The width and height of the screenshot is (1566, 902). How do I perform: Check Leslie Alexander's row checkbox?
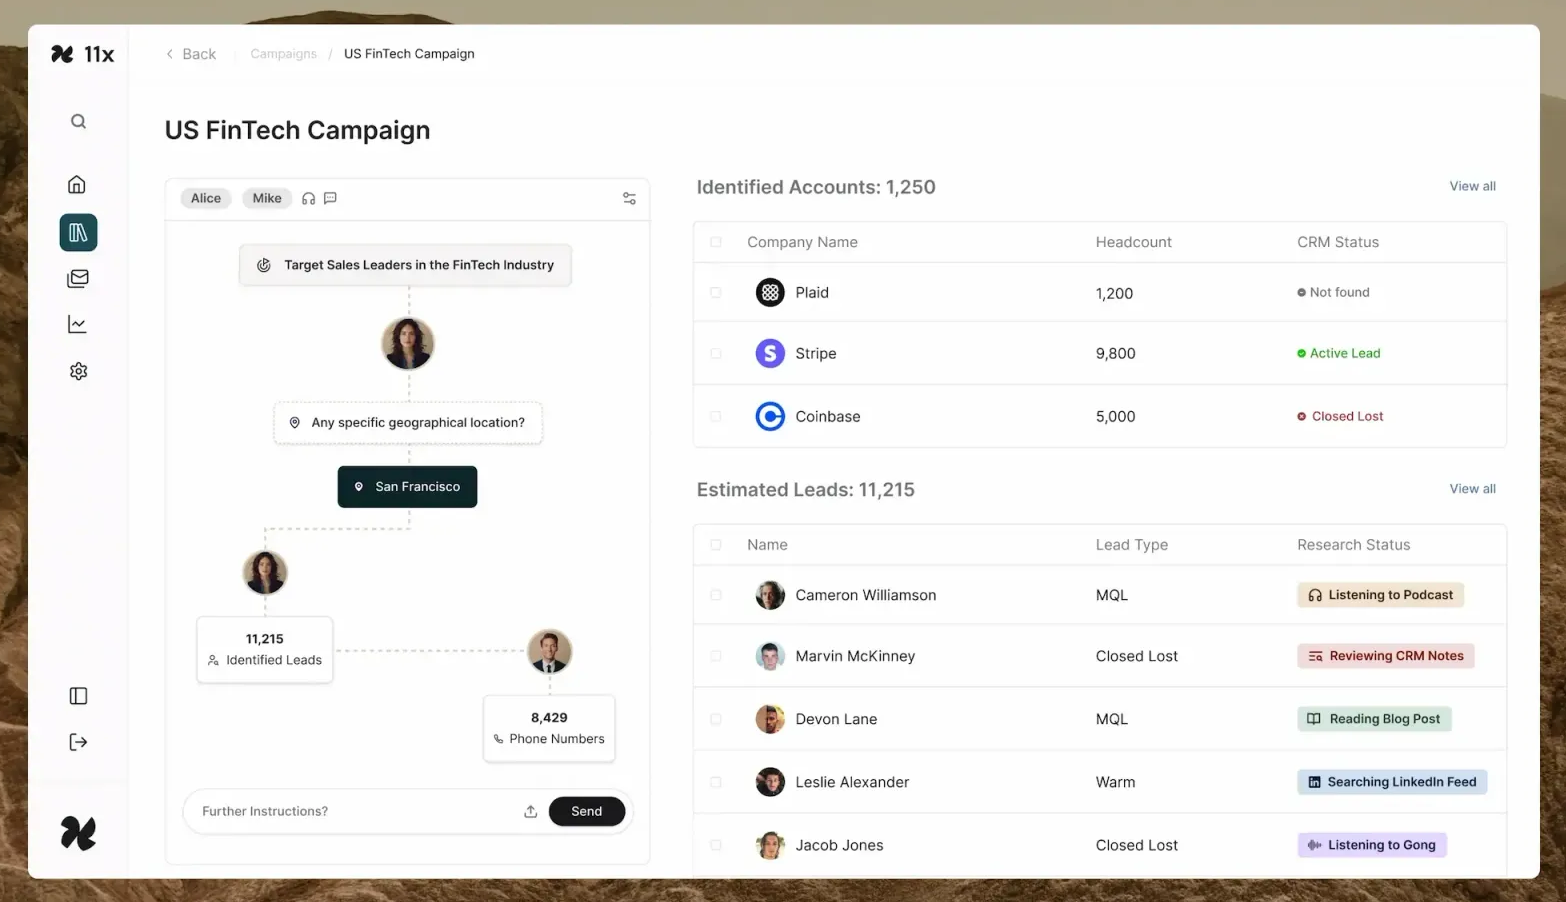715,782
